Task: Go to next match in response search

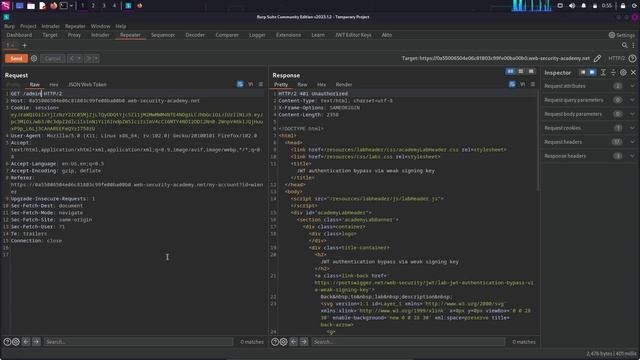Action: pyautogui.click(x=304, y=342)
